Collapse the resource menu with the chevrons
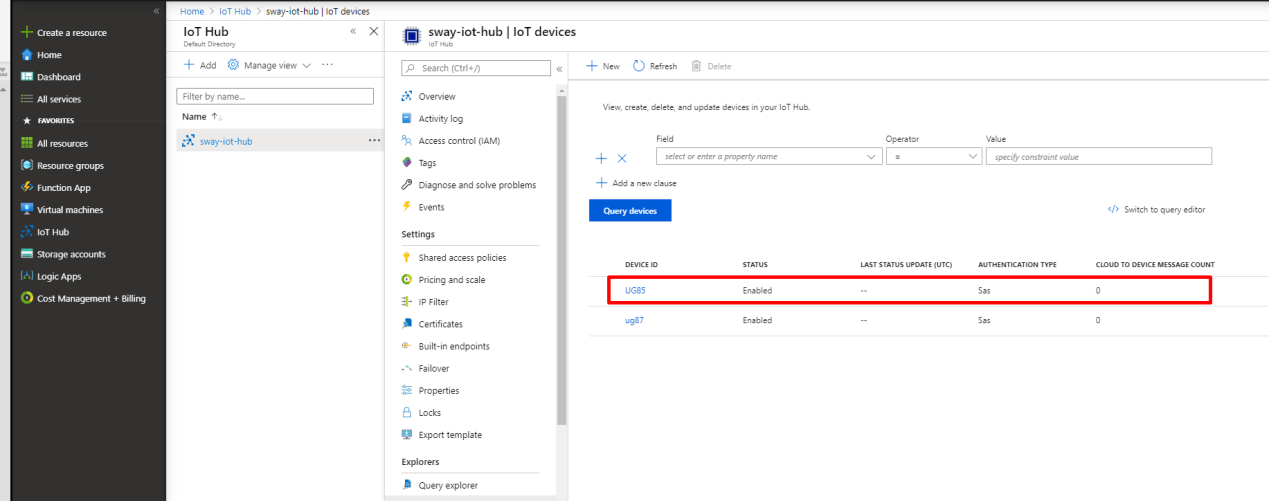Viewport: 1269px width, 501px height. [x=559, y=68]
